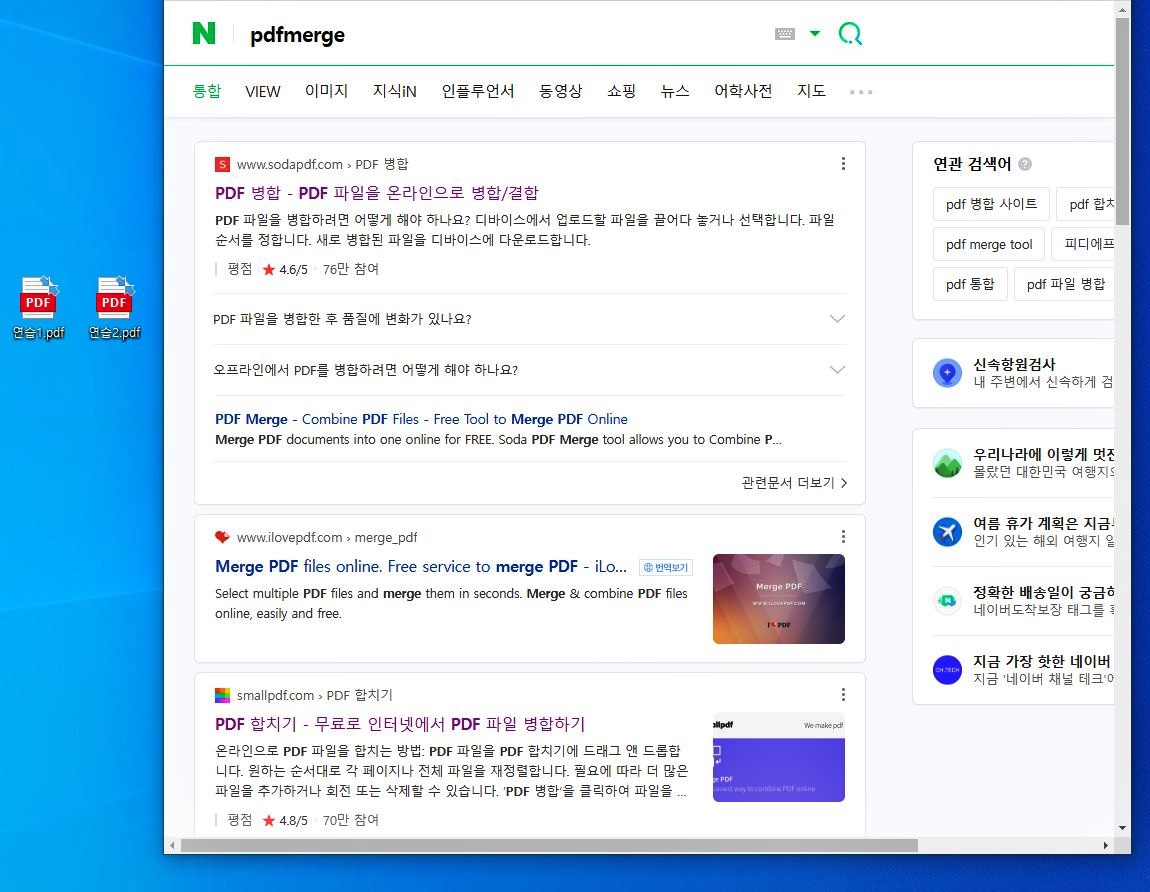Open Merge PDF files online iLovePDF link

pyautogui.click(x=421, y=566)
